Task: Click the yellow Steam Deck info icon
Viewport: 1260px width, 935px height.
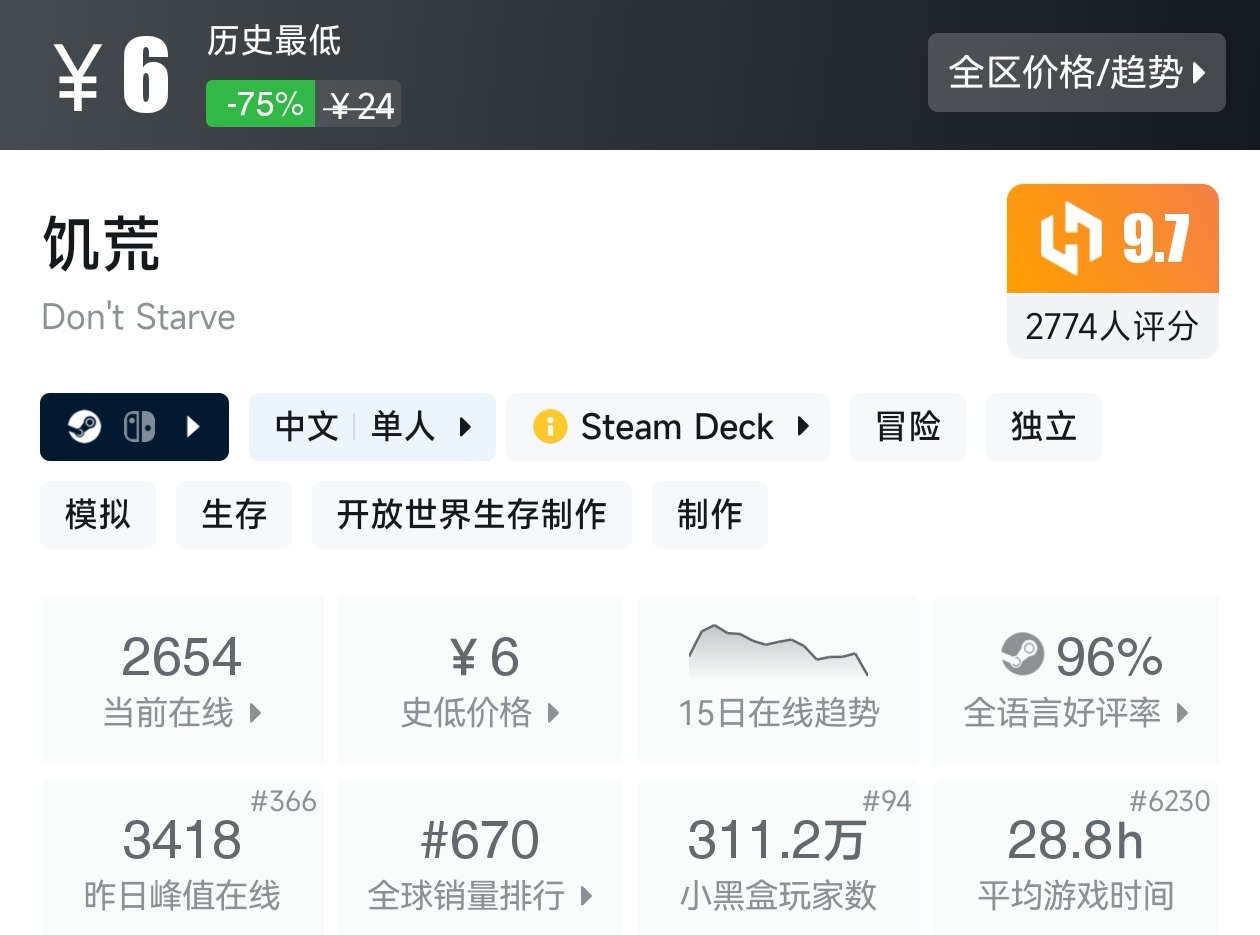Action: pos(550,427)
